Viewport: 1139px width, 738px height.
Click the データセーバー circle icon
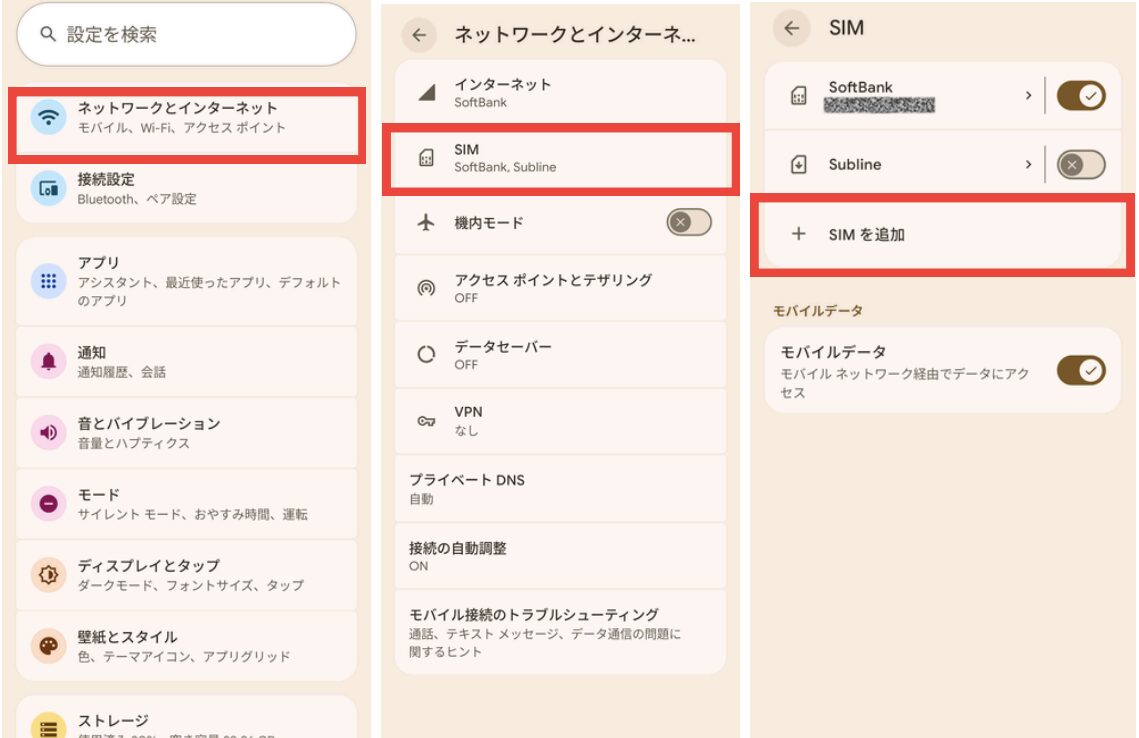pyautogui.click(x=426, y=355)
